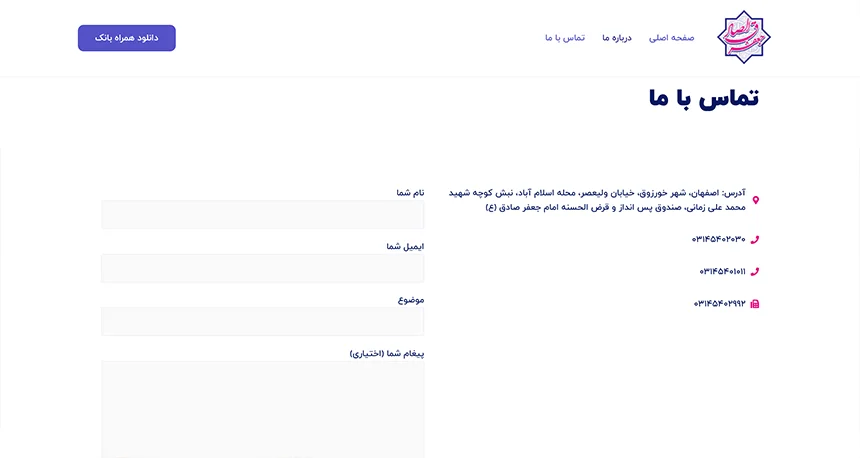Click the تماس با ما page heading
Screen dimensions: 860x458
pos(703,98)
